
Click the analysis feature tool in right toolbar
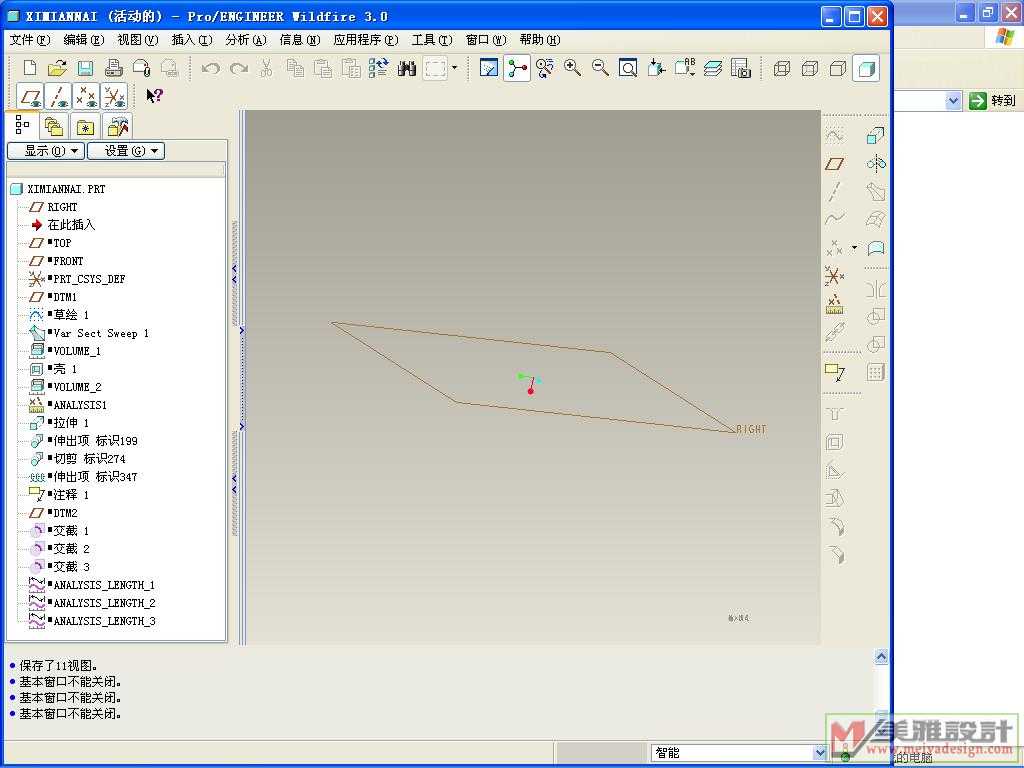tap(835, 304)
